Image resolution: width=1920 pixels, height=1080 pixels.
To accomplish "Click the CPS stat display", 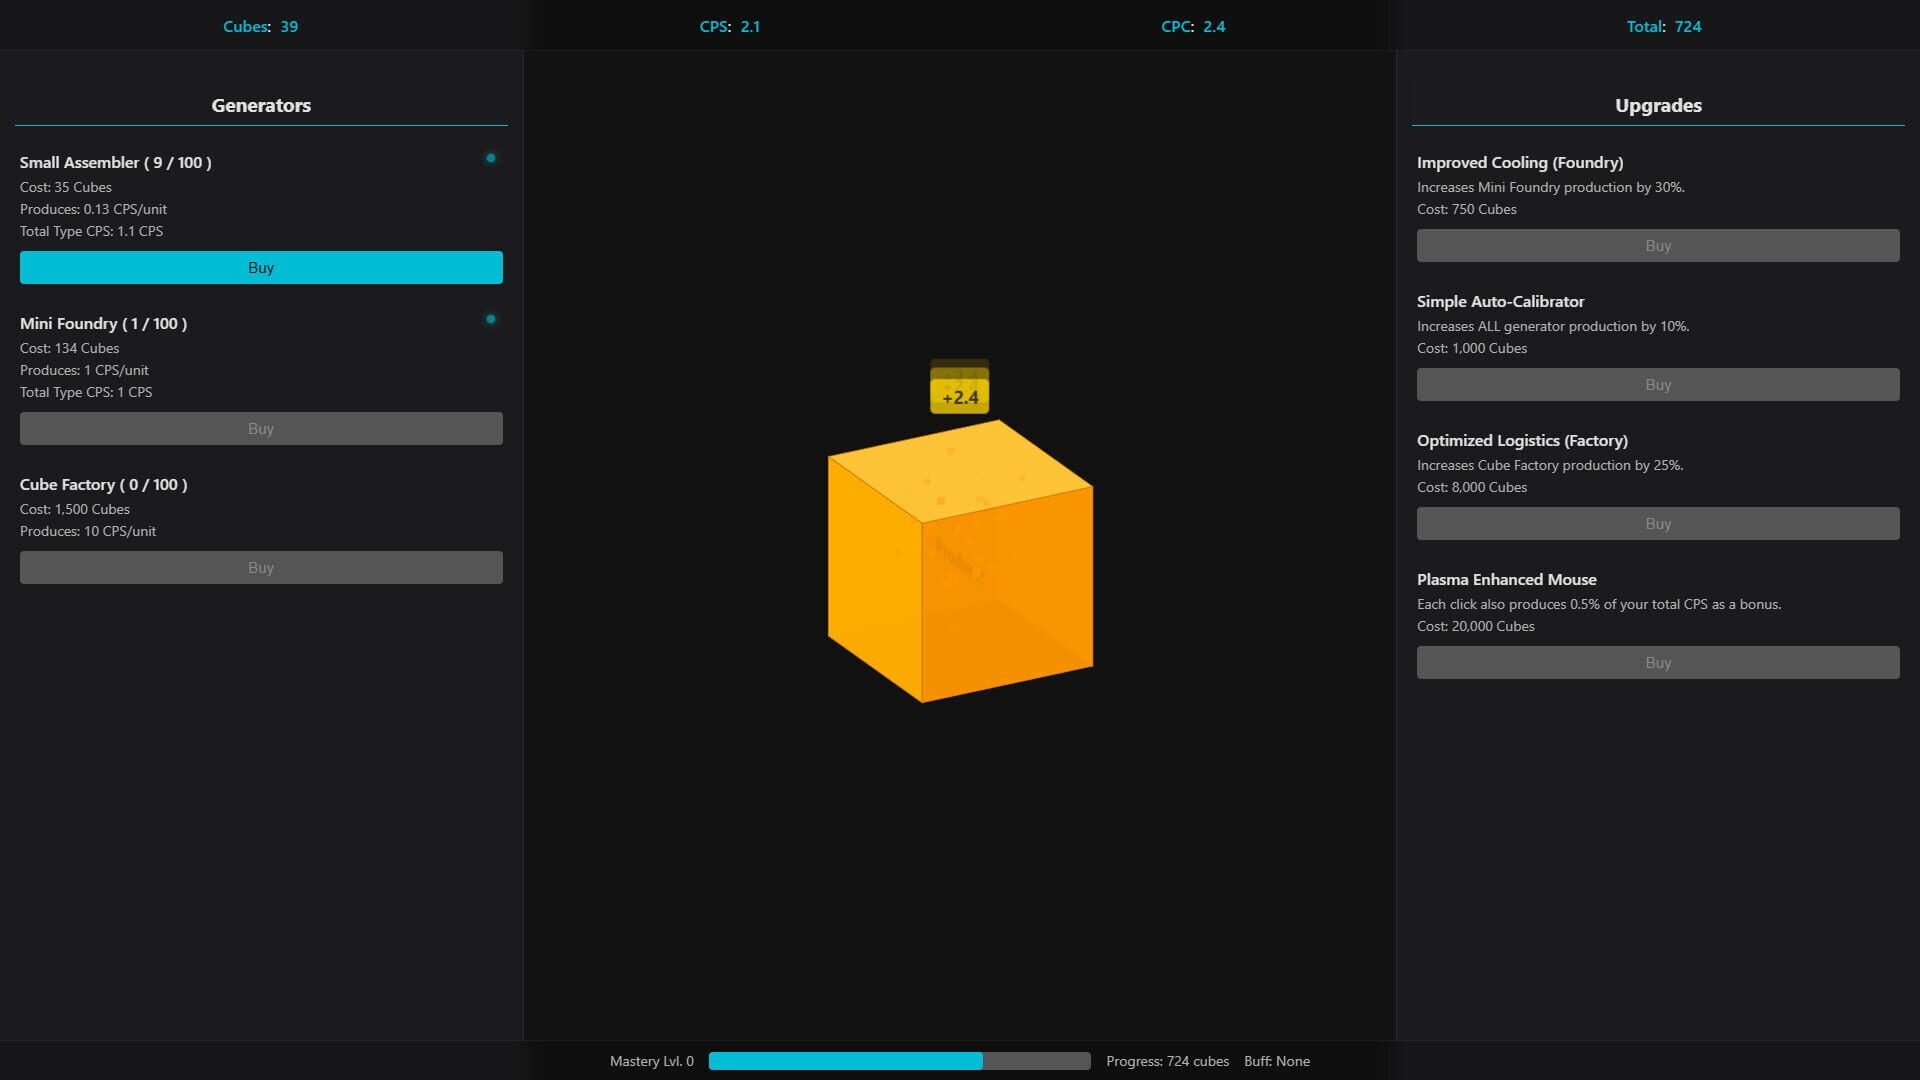I will pos(729,27).
